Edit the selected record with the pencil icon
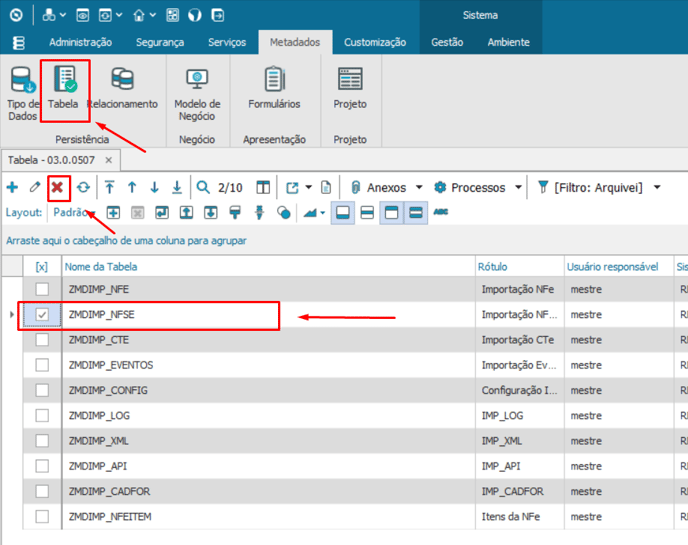Viewport: 688px width, 545px height. click(x=35, y=188)
